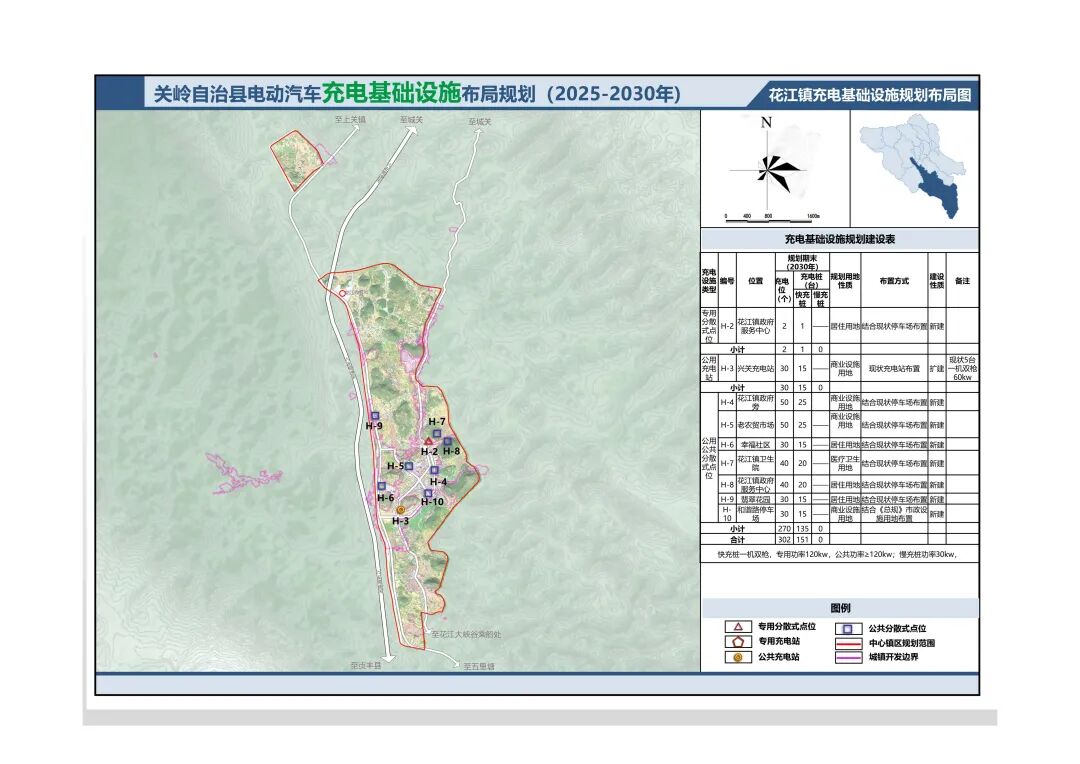Click the subtotal value 270
1080x764 pixels.
point(784,529)
